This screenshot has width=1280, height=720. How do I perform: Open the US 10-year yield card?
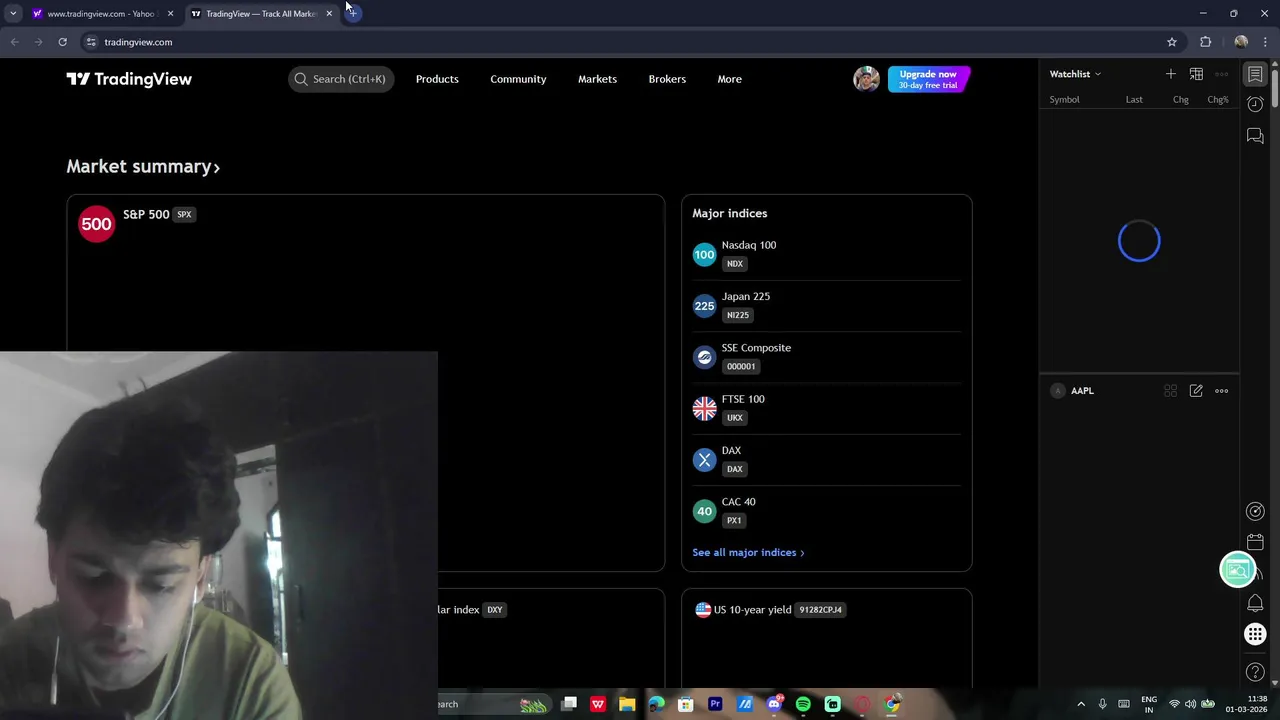(x=826, y=638)
